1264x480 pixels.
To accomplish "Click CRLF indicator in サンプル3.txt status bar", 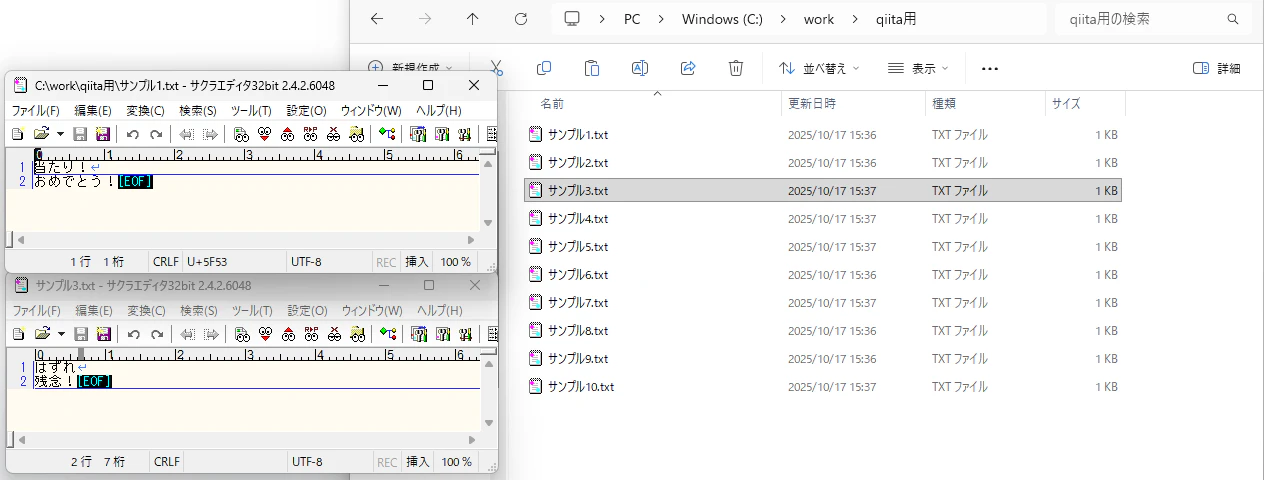I will (x=166, y=462).
